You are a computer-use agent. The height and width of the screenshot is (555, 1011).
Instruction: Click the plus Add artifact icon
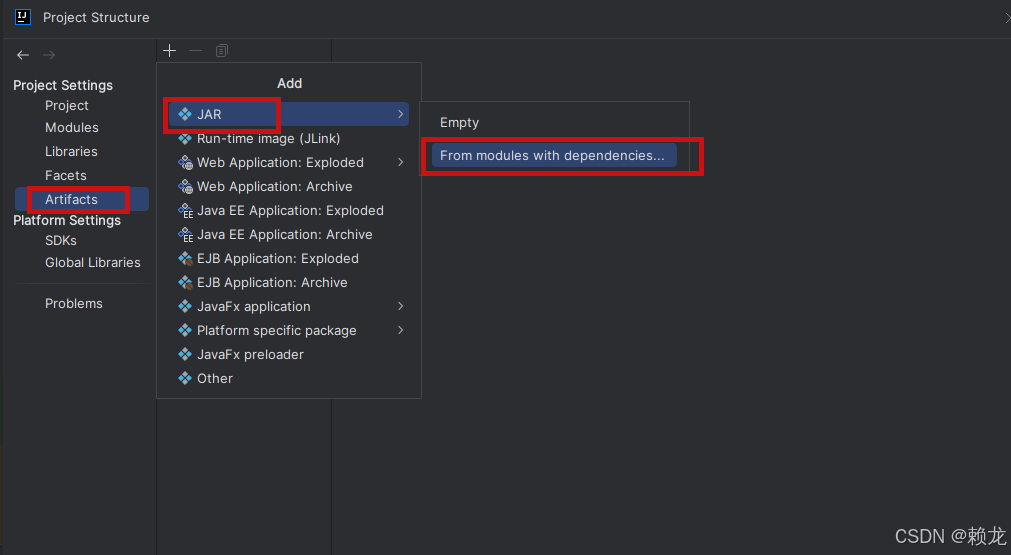[x=170, y=51]
